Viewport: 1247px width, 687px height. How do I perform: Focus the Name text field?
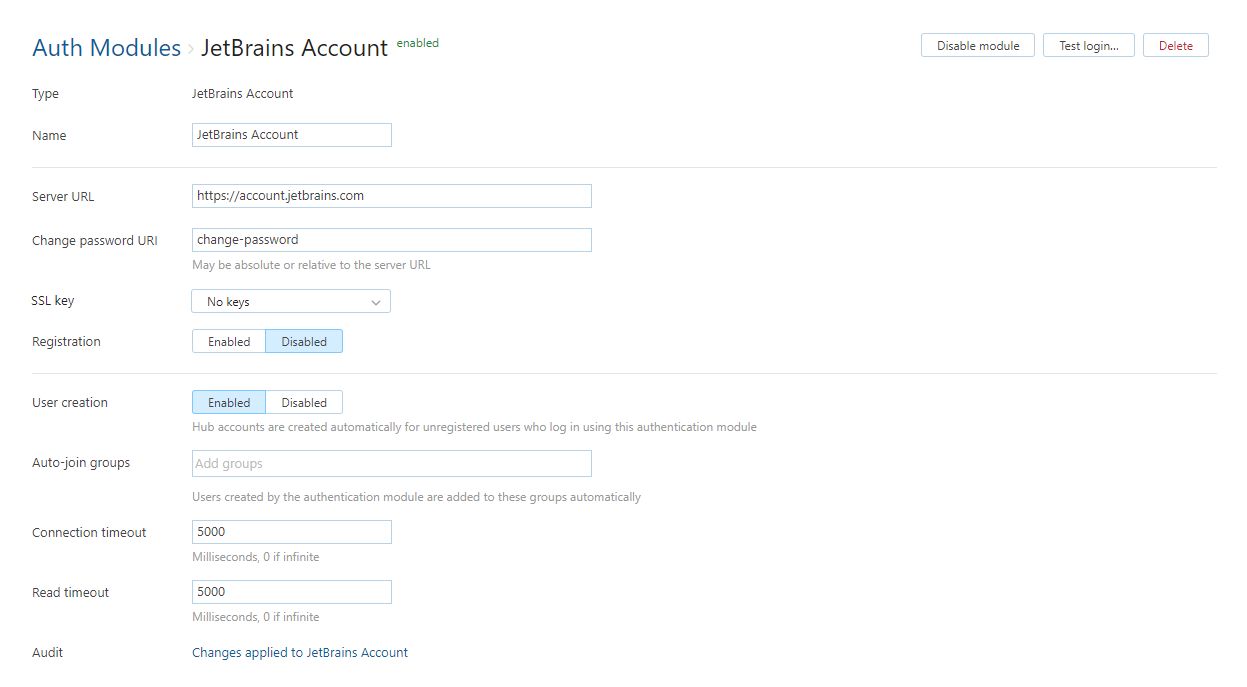[291, 135]
